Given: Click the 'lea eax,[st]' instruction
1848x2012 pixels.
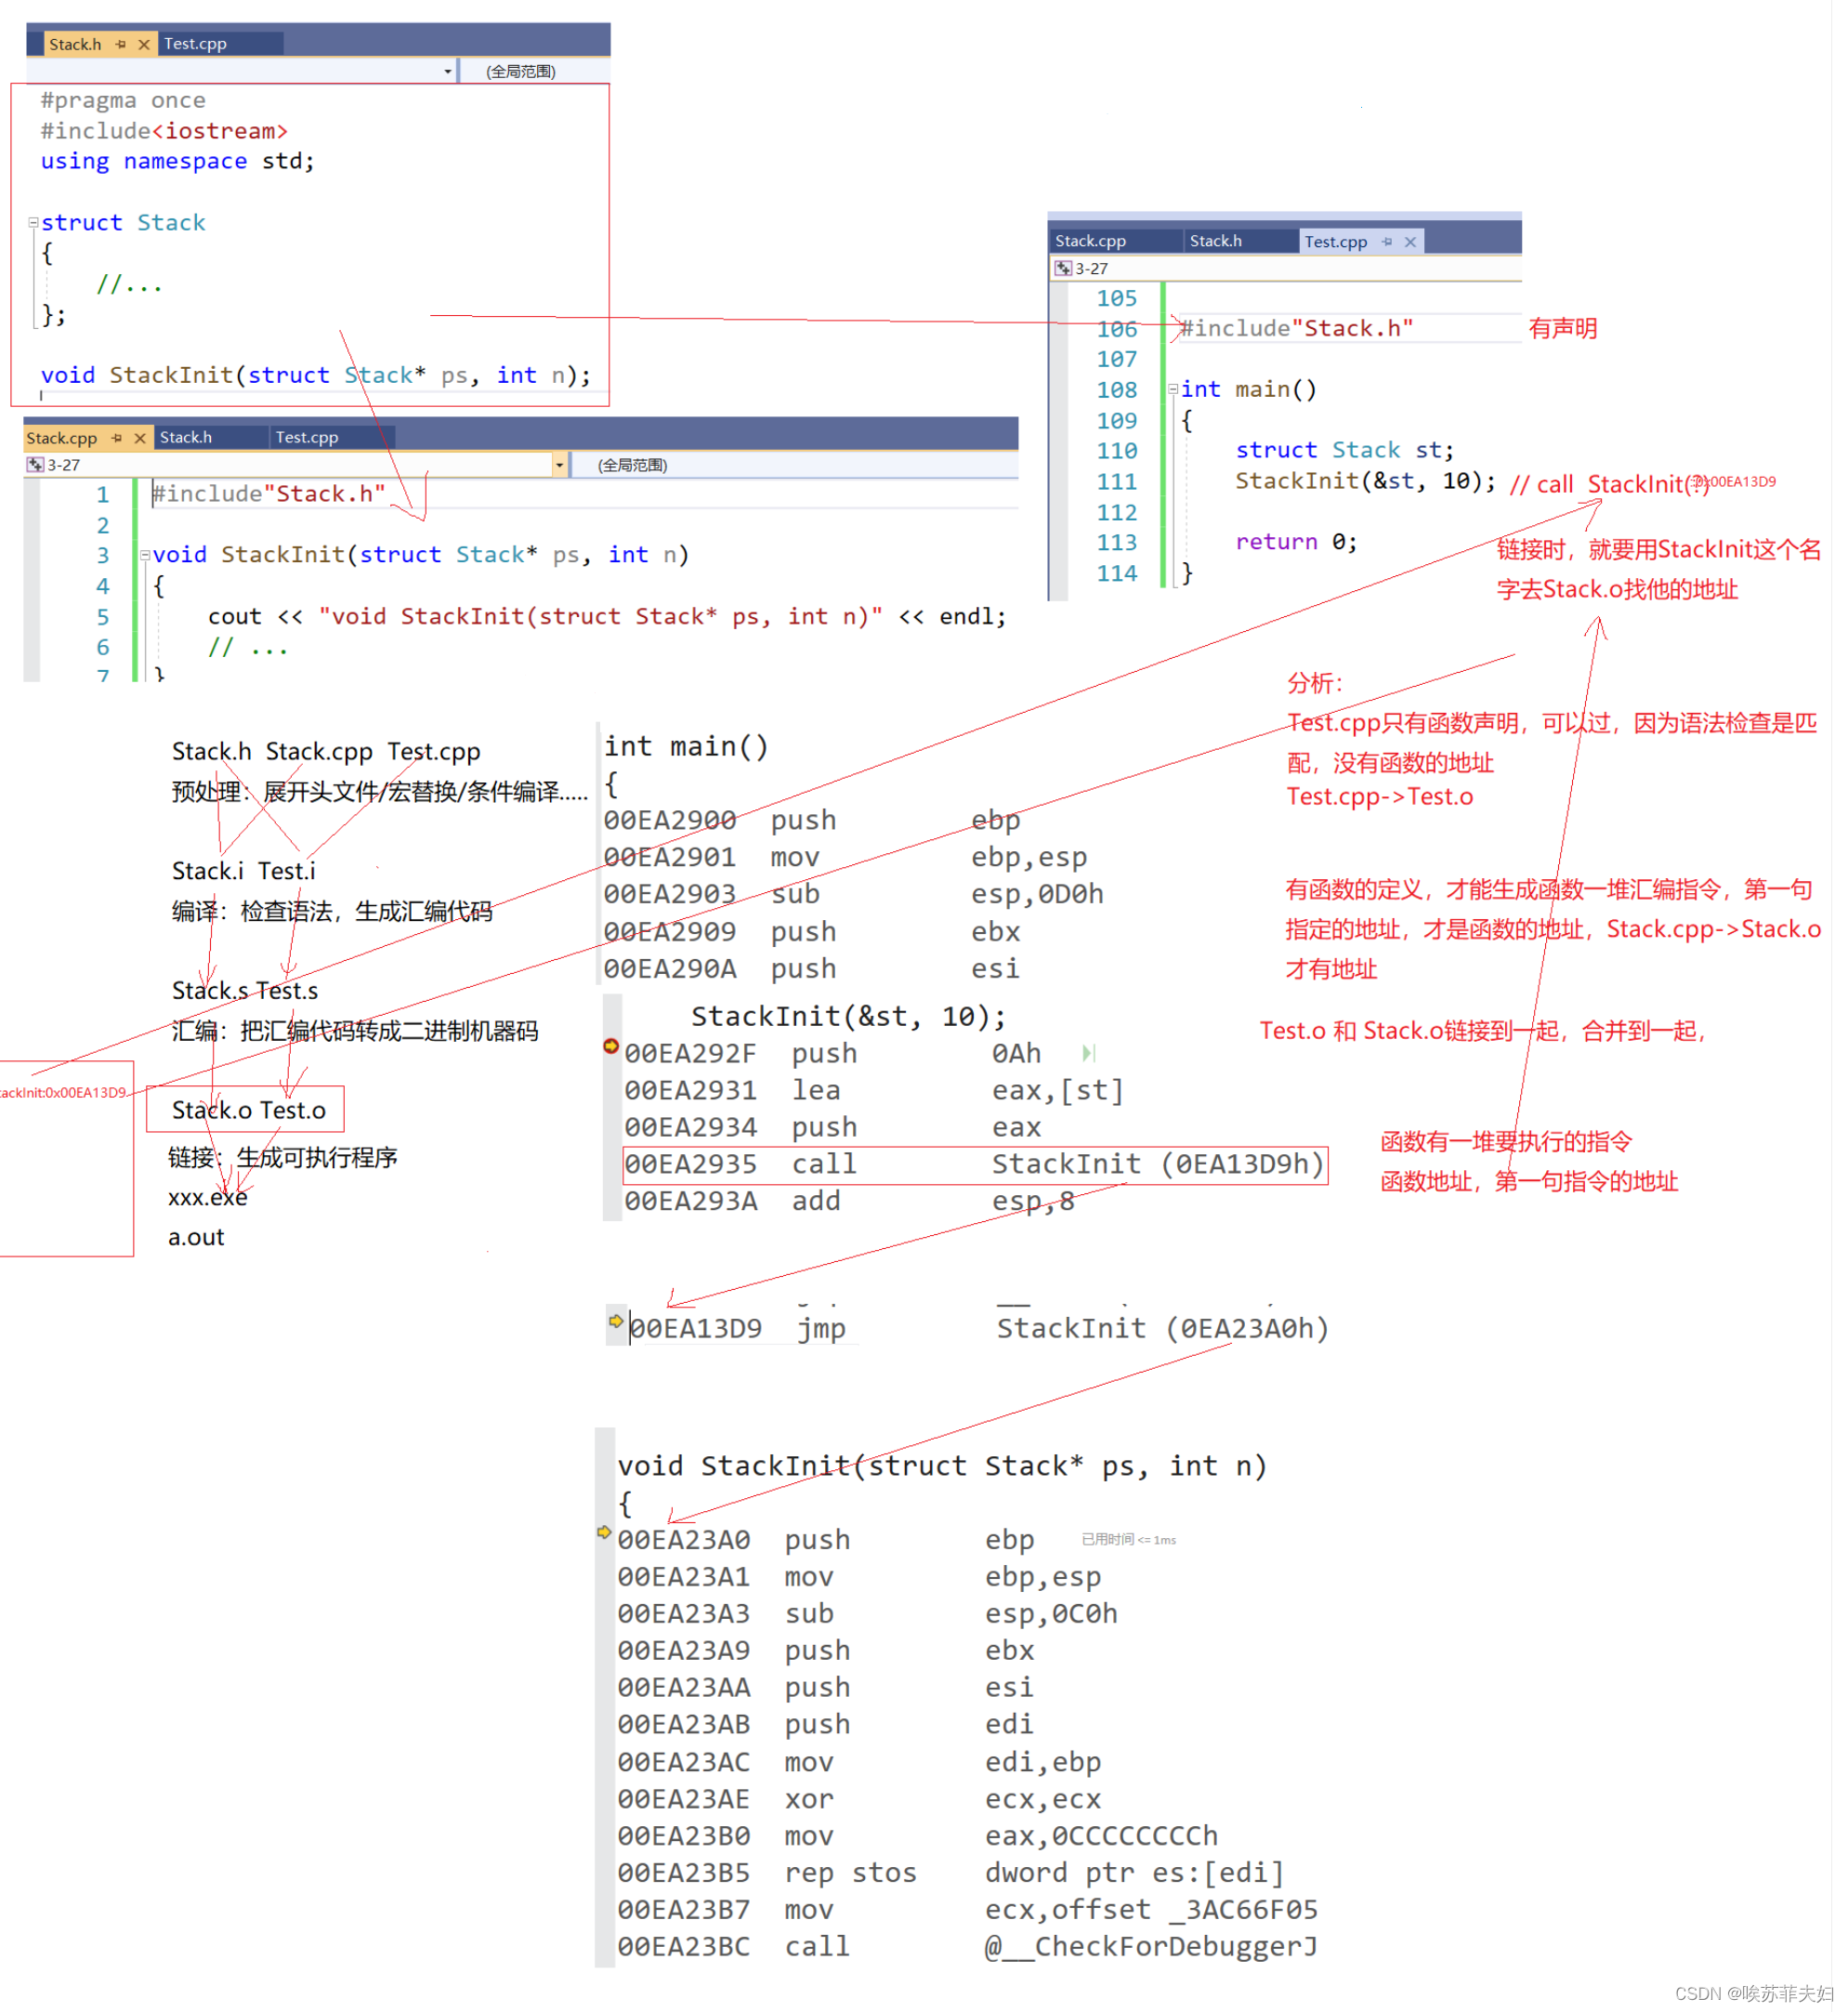Looking at the screenshot, I should coord(874,1090).
